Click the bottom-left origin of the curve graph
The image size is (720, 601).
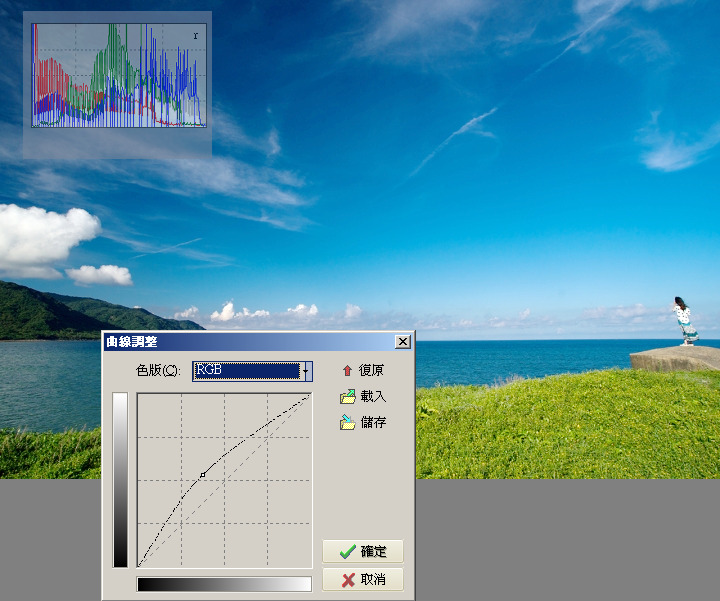pos(139,566)
